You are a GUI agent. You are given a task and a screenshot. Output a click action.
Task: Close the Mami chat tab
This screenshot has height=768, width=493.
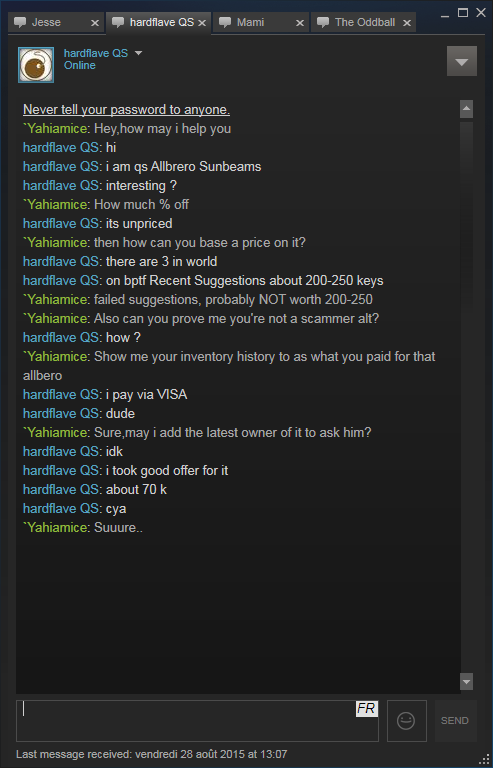coord(300,23)
